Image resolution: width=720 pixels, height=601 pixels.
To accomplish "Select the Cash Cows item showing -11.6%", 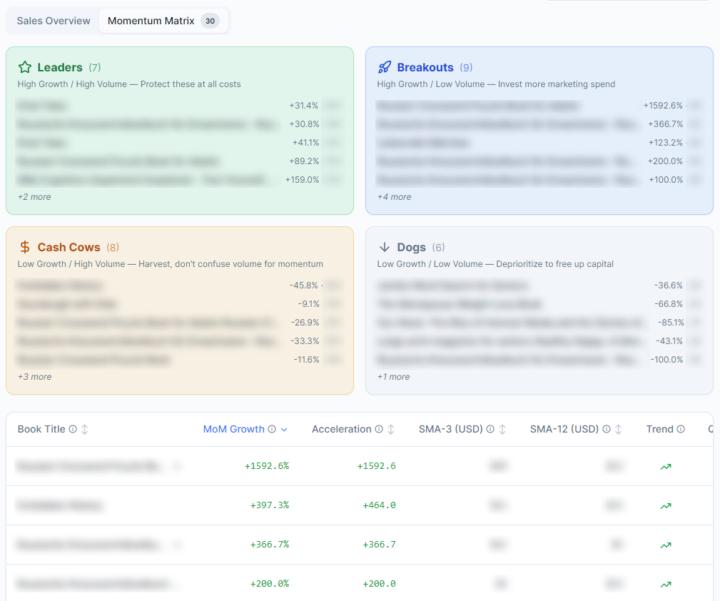I will coord(179,359).
